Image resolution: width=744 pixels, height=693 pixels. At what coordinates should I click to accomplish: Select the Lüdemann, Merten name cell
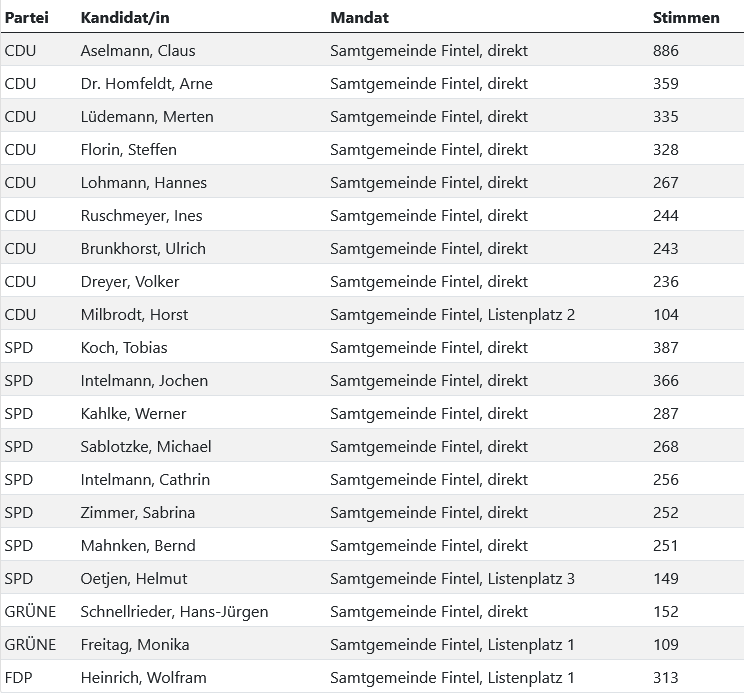147,116
